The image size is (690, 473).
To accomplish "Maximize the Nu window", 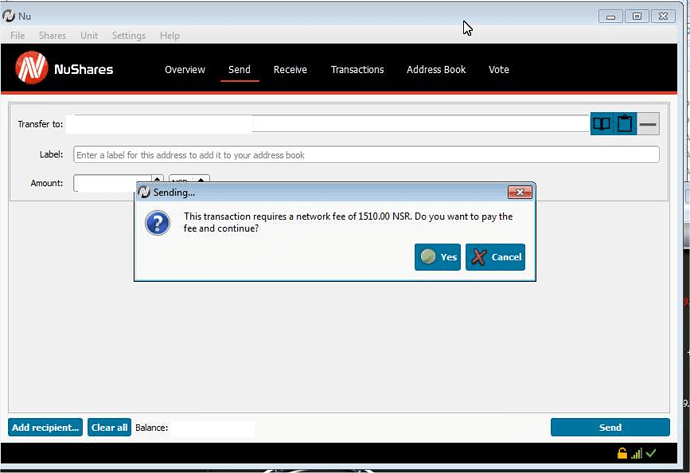I will (x=637, y=16).
